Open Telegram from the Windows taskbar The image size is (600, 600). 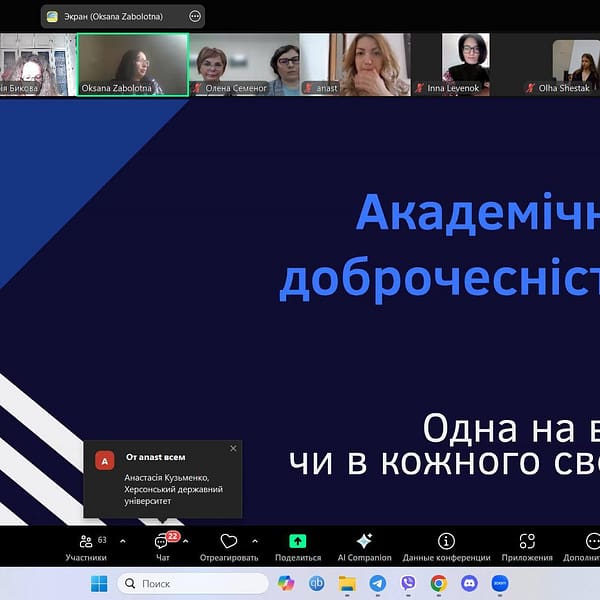click(377, 583)
